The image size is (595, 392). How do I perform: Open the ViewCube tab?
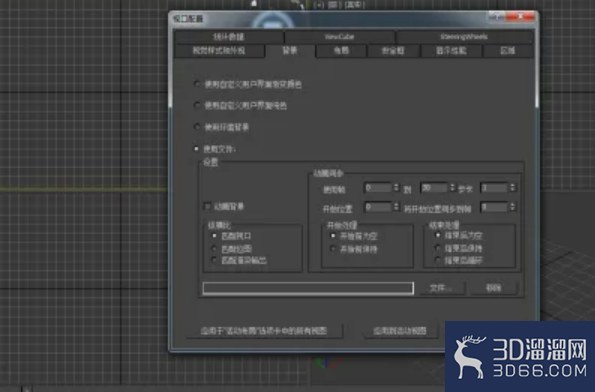pos(339,37)
